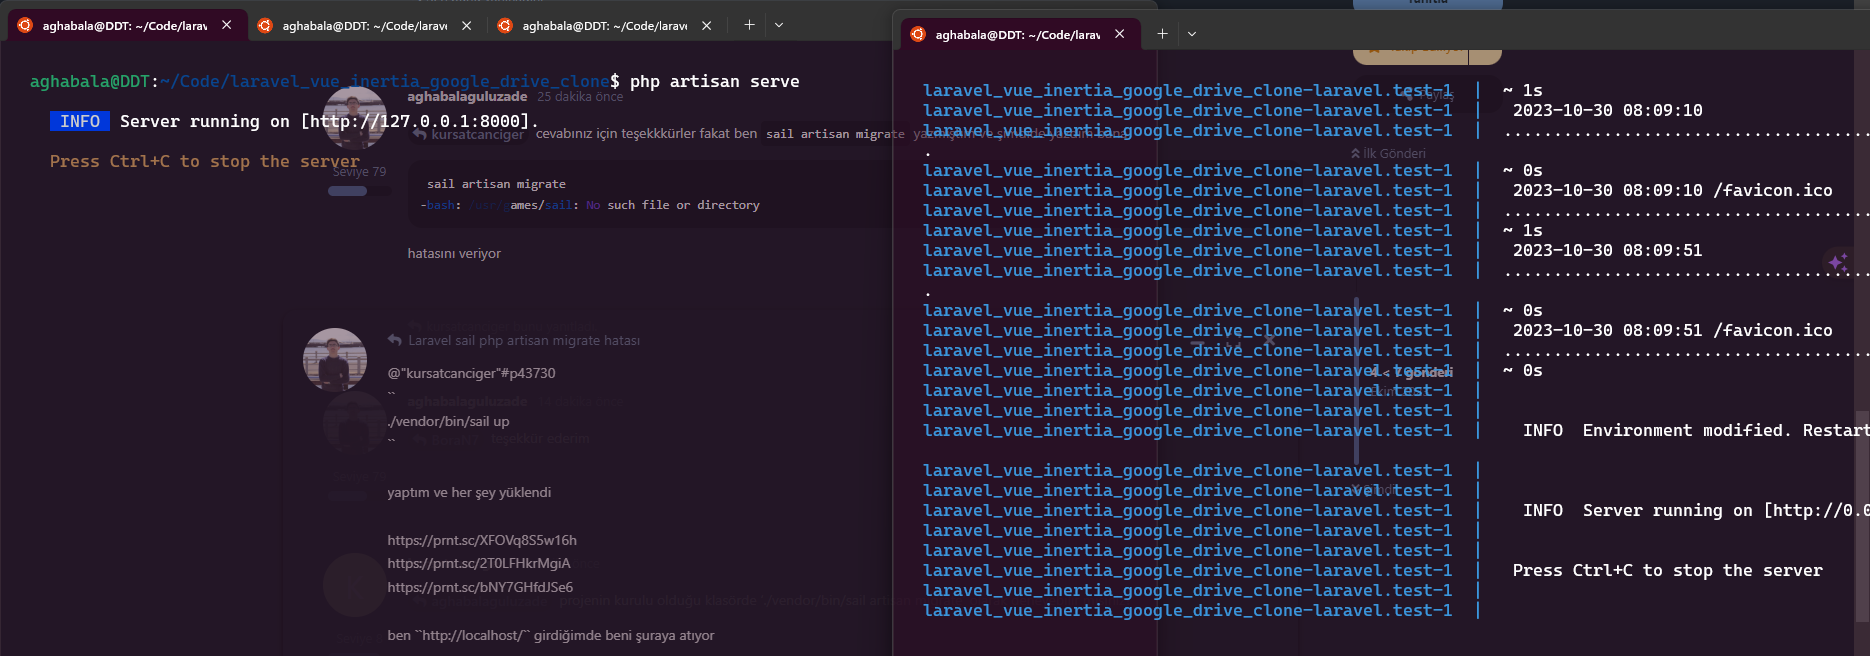Click '2023-10-30 08:09:51 /favicon.ico' log line
Viewport: 1870px width, 656px height.
(x=1673, y=330)
